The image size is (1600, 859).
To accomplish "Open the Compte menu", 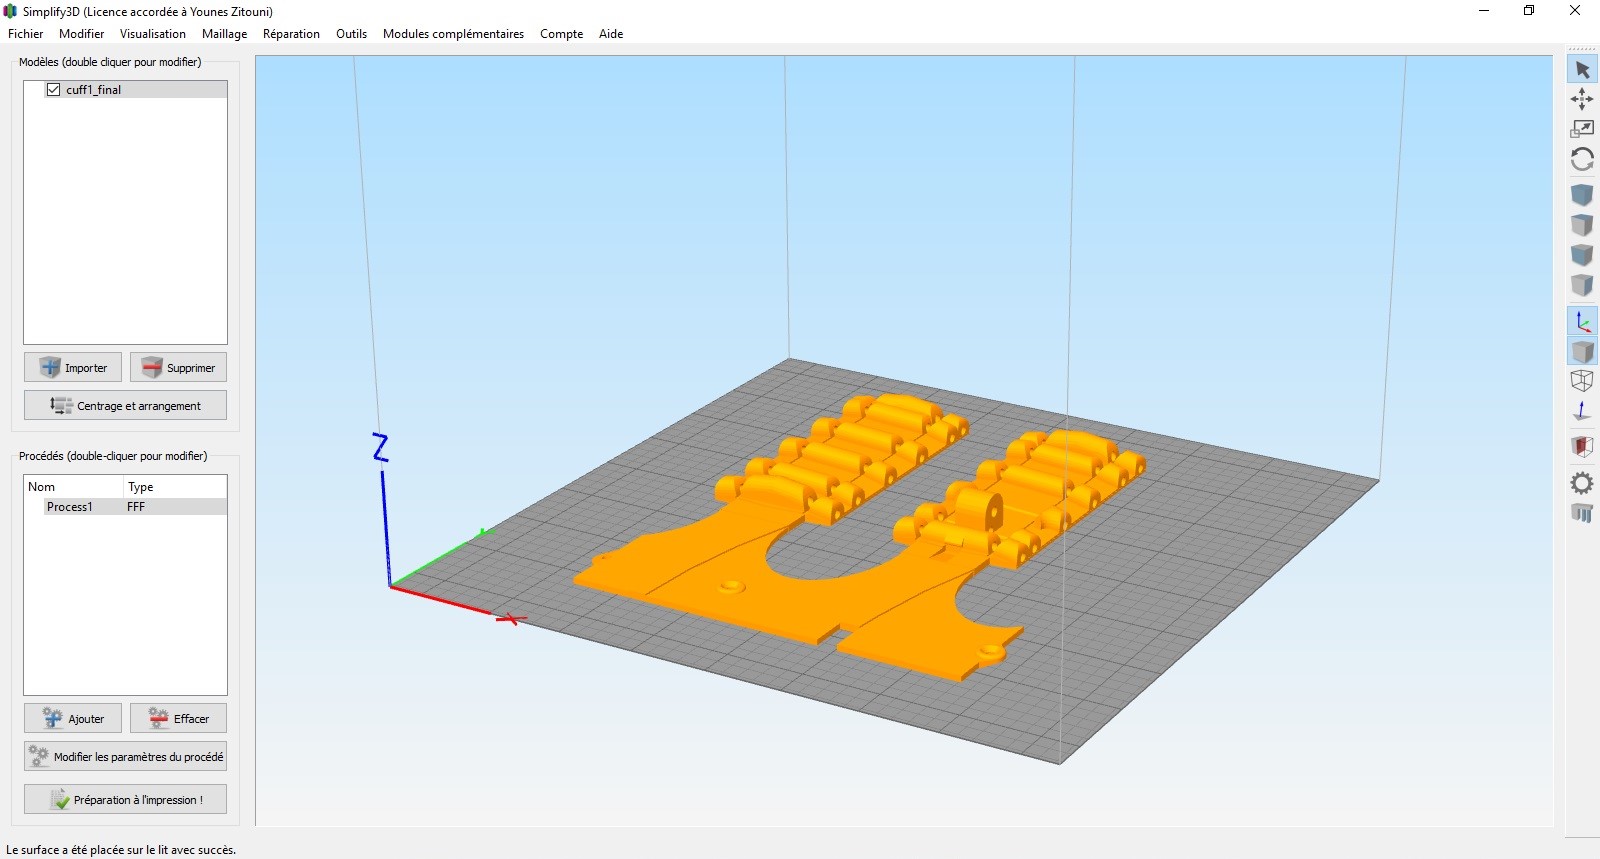I will coord(561,34).
